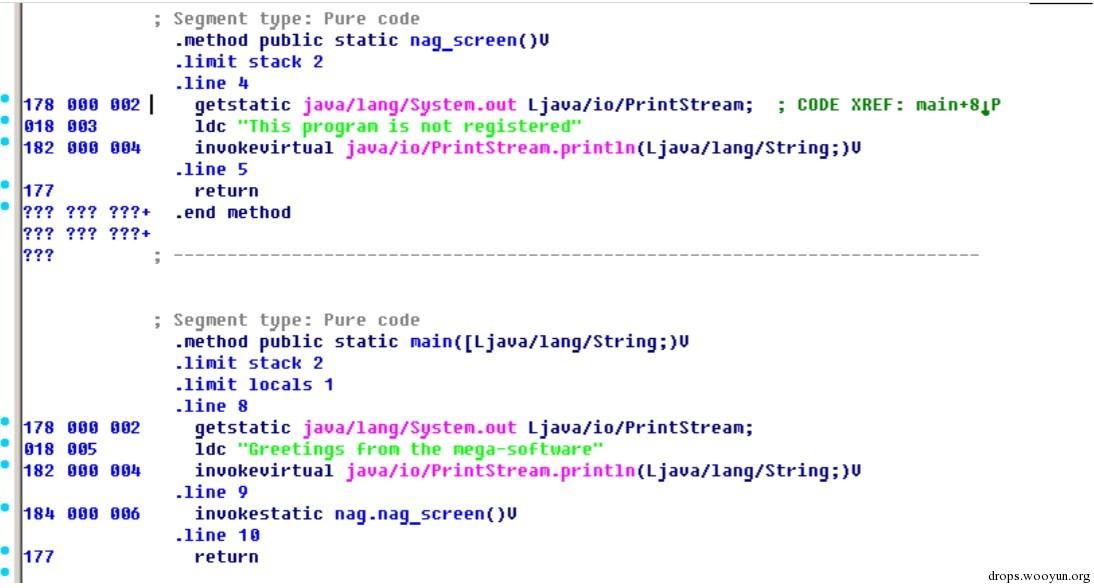Screen dimensions: 1094x588
Task: Click breakpoint dot beside ".end method" line
Action: point(5,206)
